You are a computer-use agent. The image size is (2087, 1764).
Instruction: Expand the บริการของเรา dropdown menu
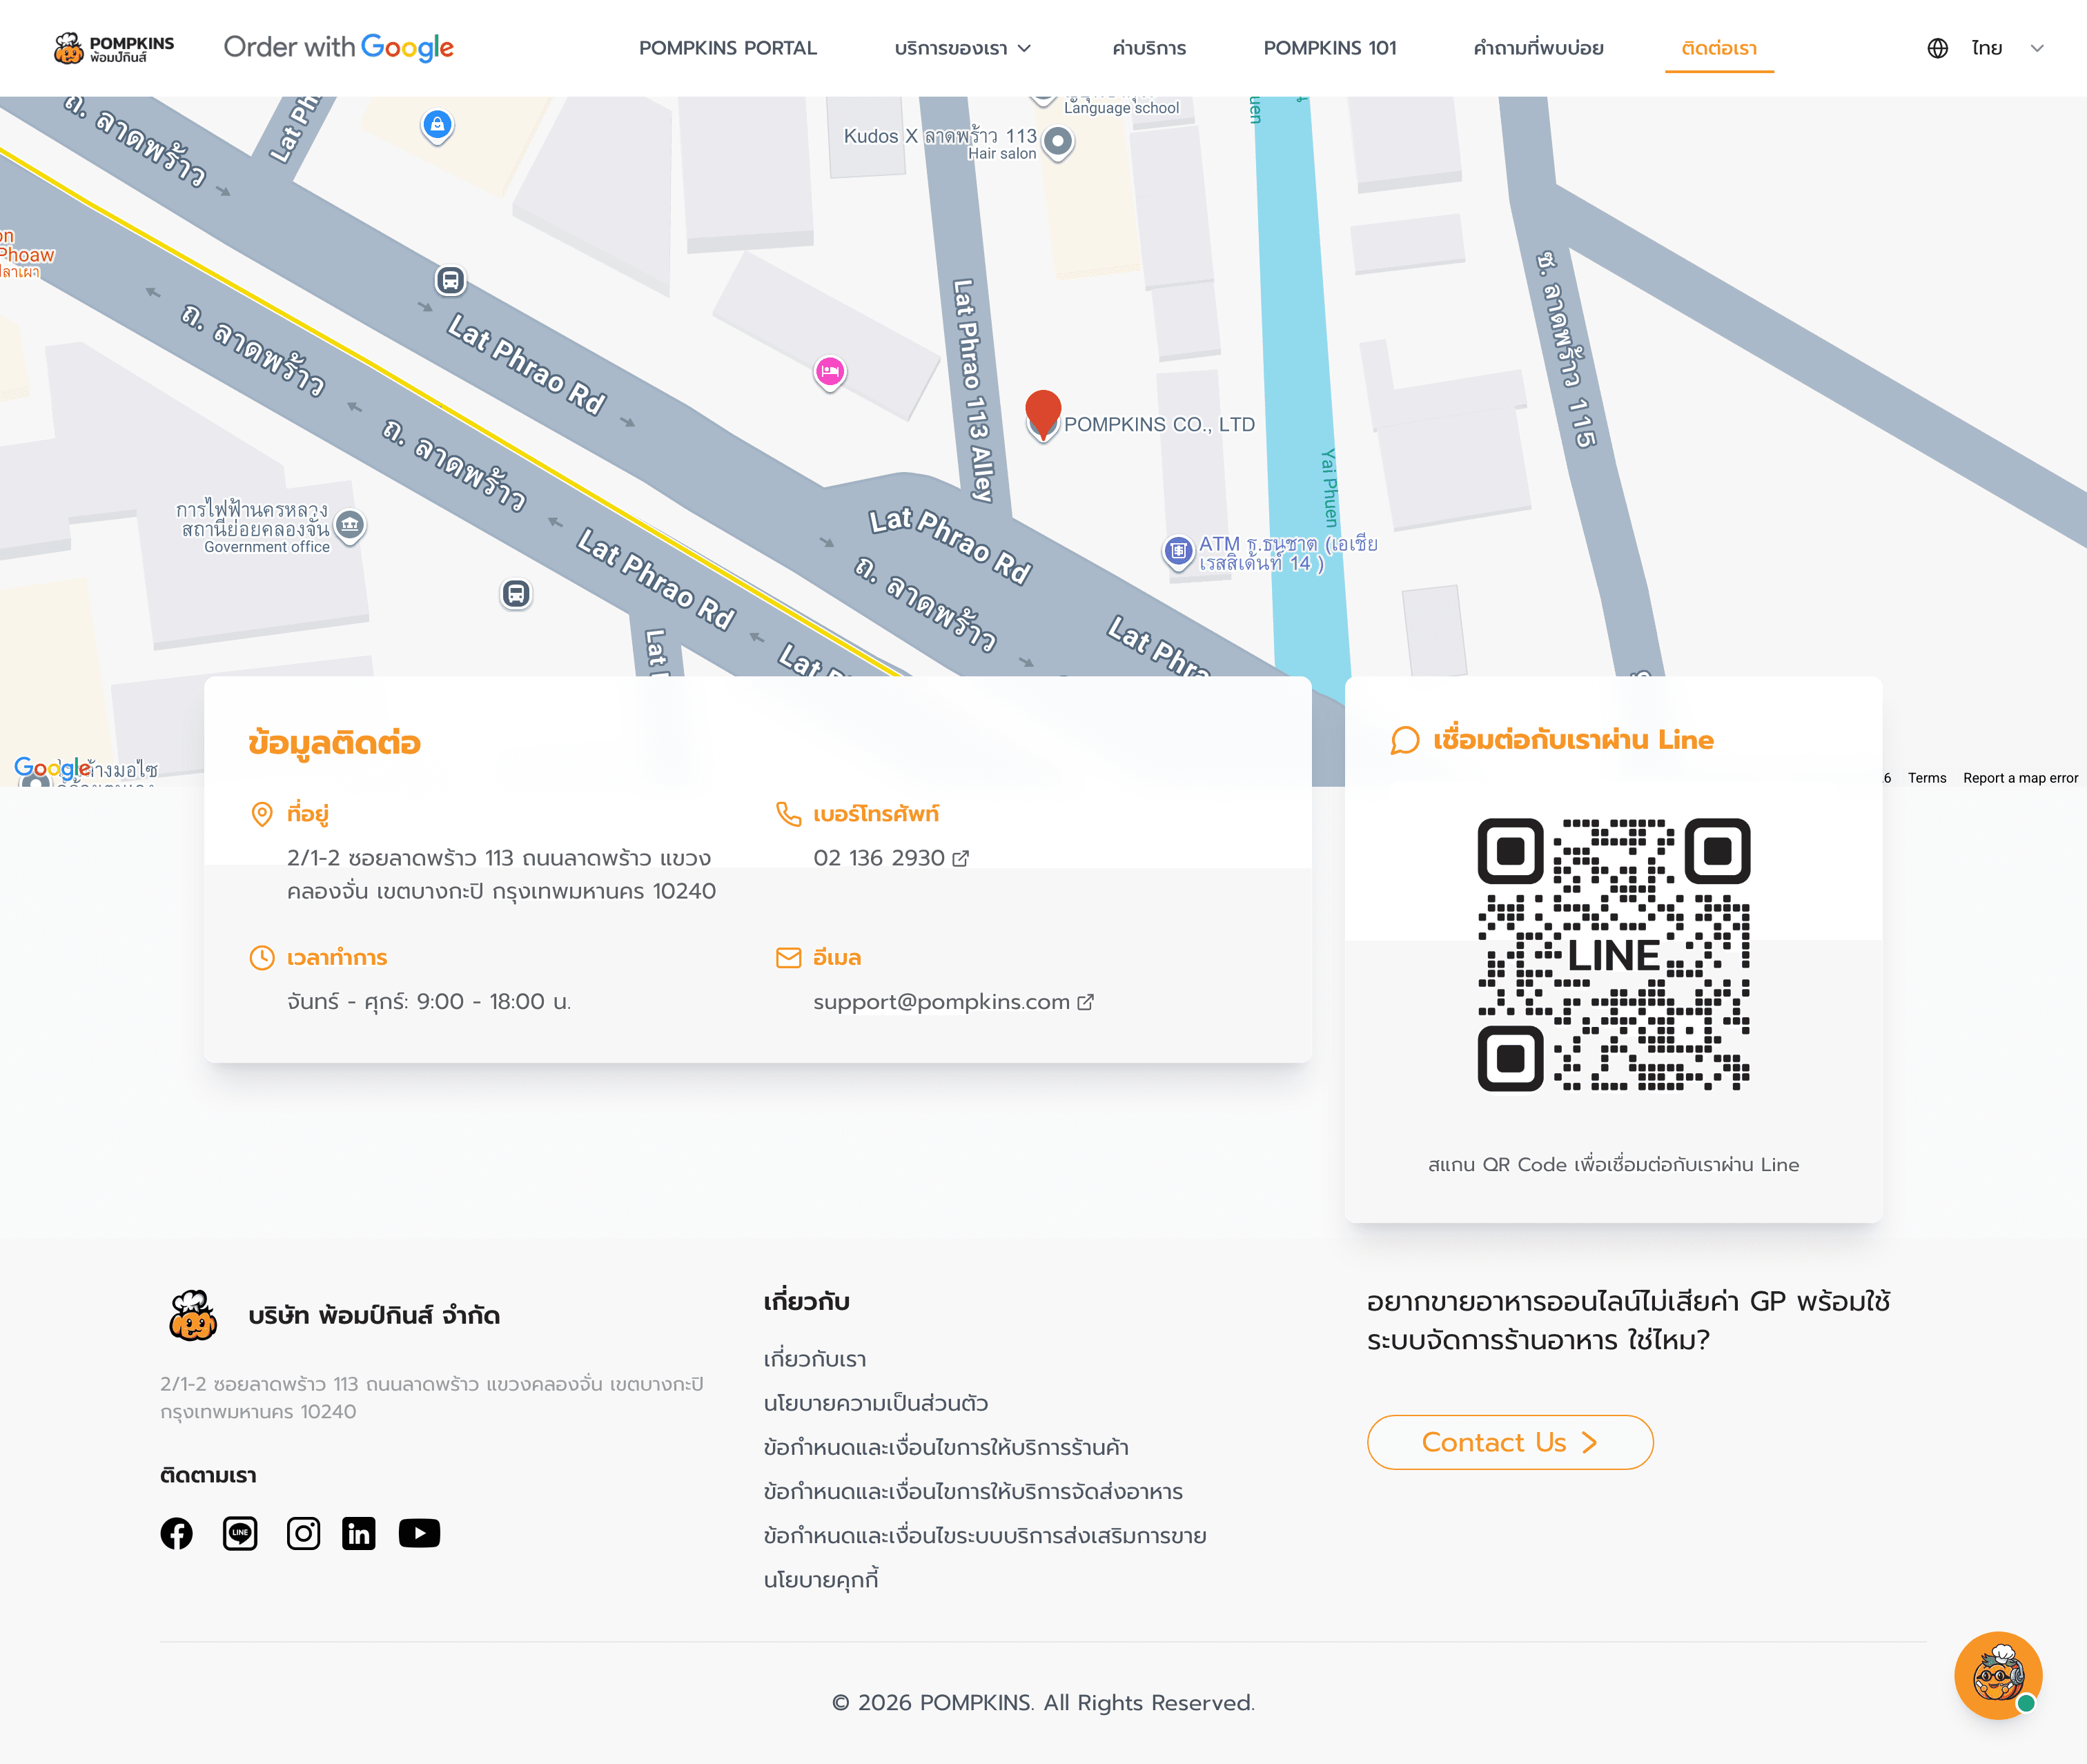(x=963, y=48)
